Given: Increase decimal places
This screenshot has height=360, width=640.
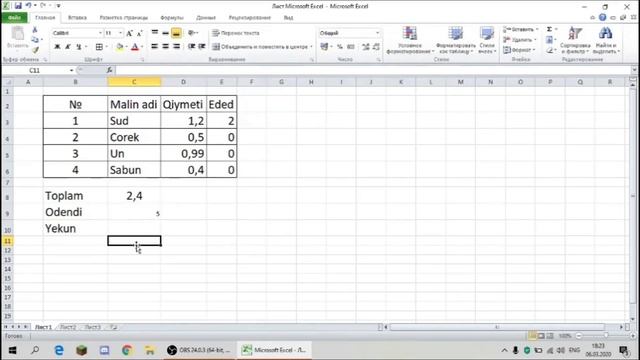Looking at the screenshot, I should click(x=365, y=47).
